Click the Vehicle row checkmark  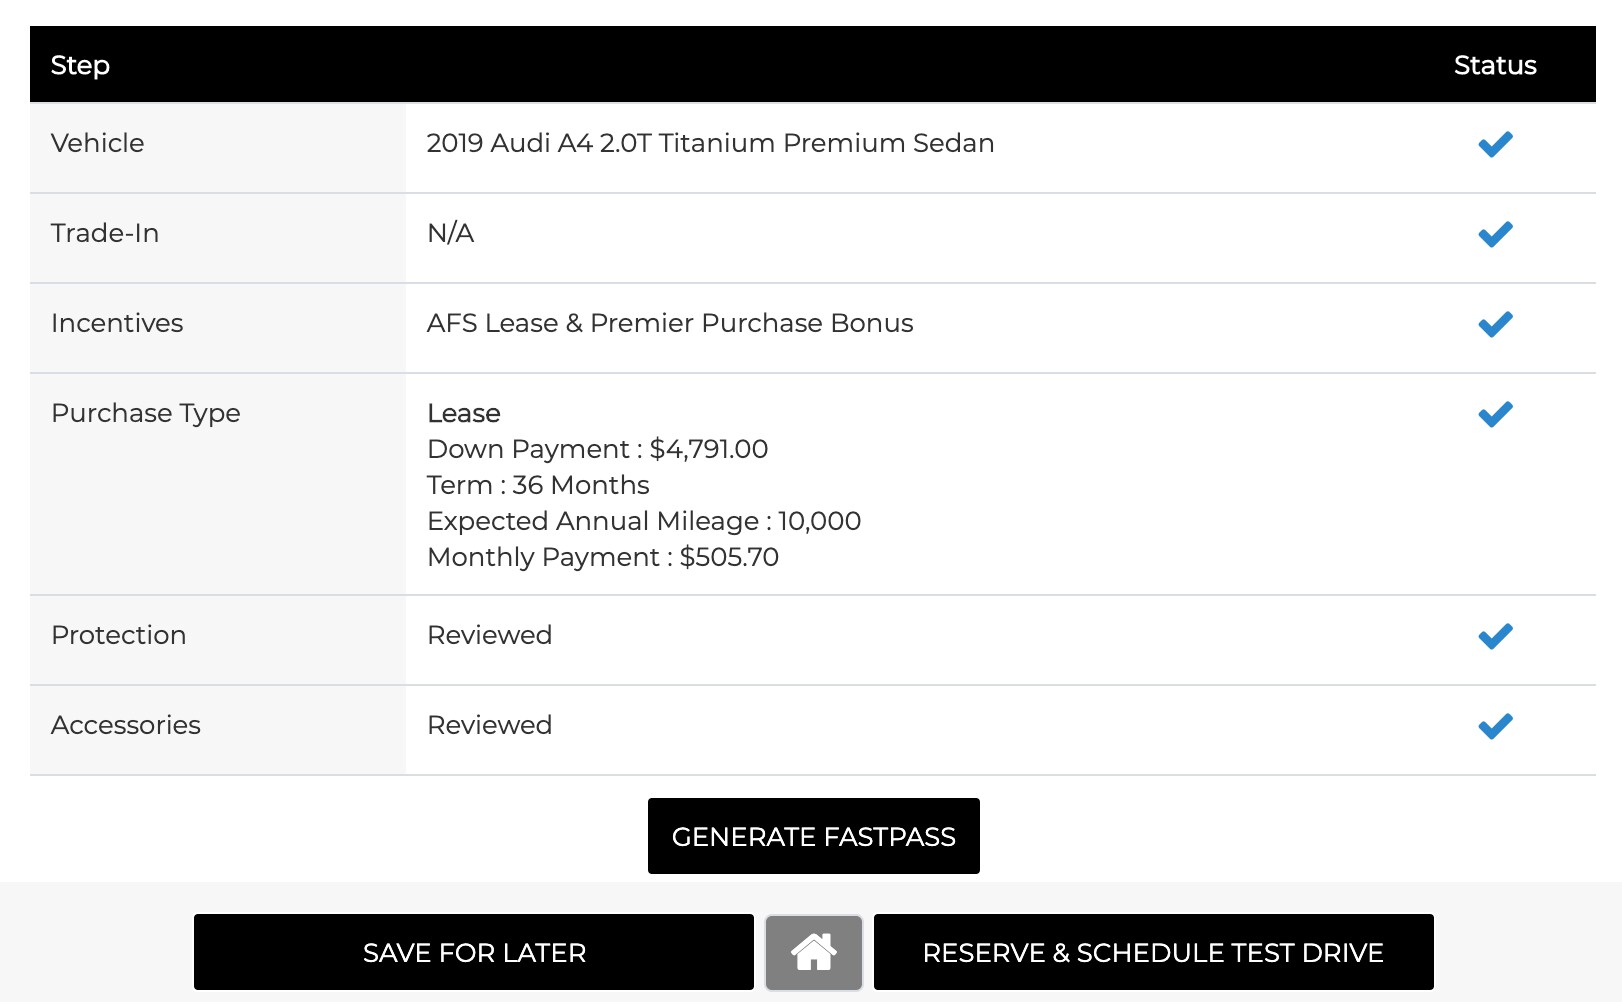[1495, 144]
